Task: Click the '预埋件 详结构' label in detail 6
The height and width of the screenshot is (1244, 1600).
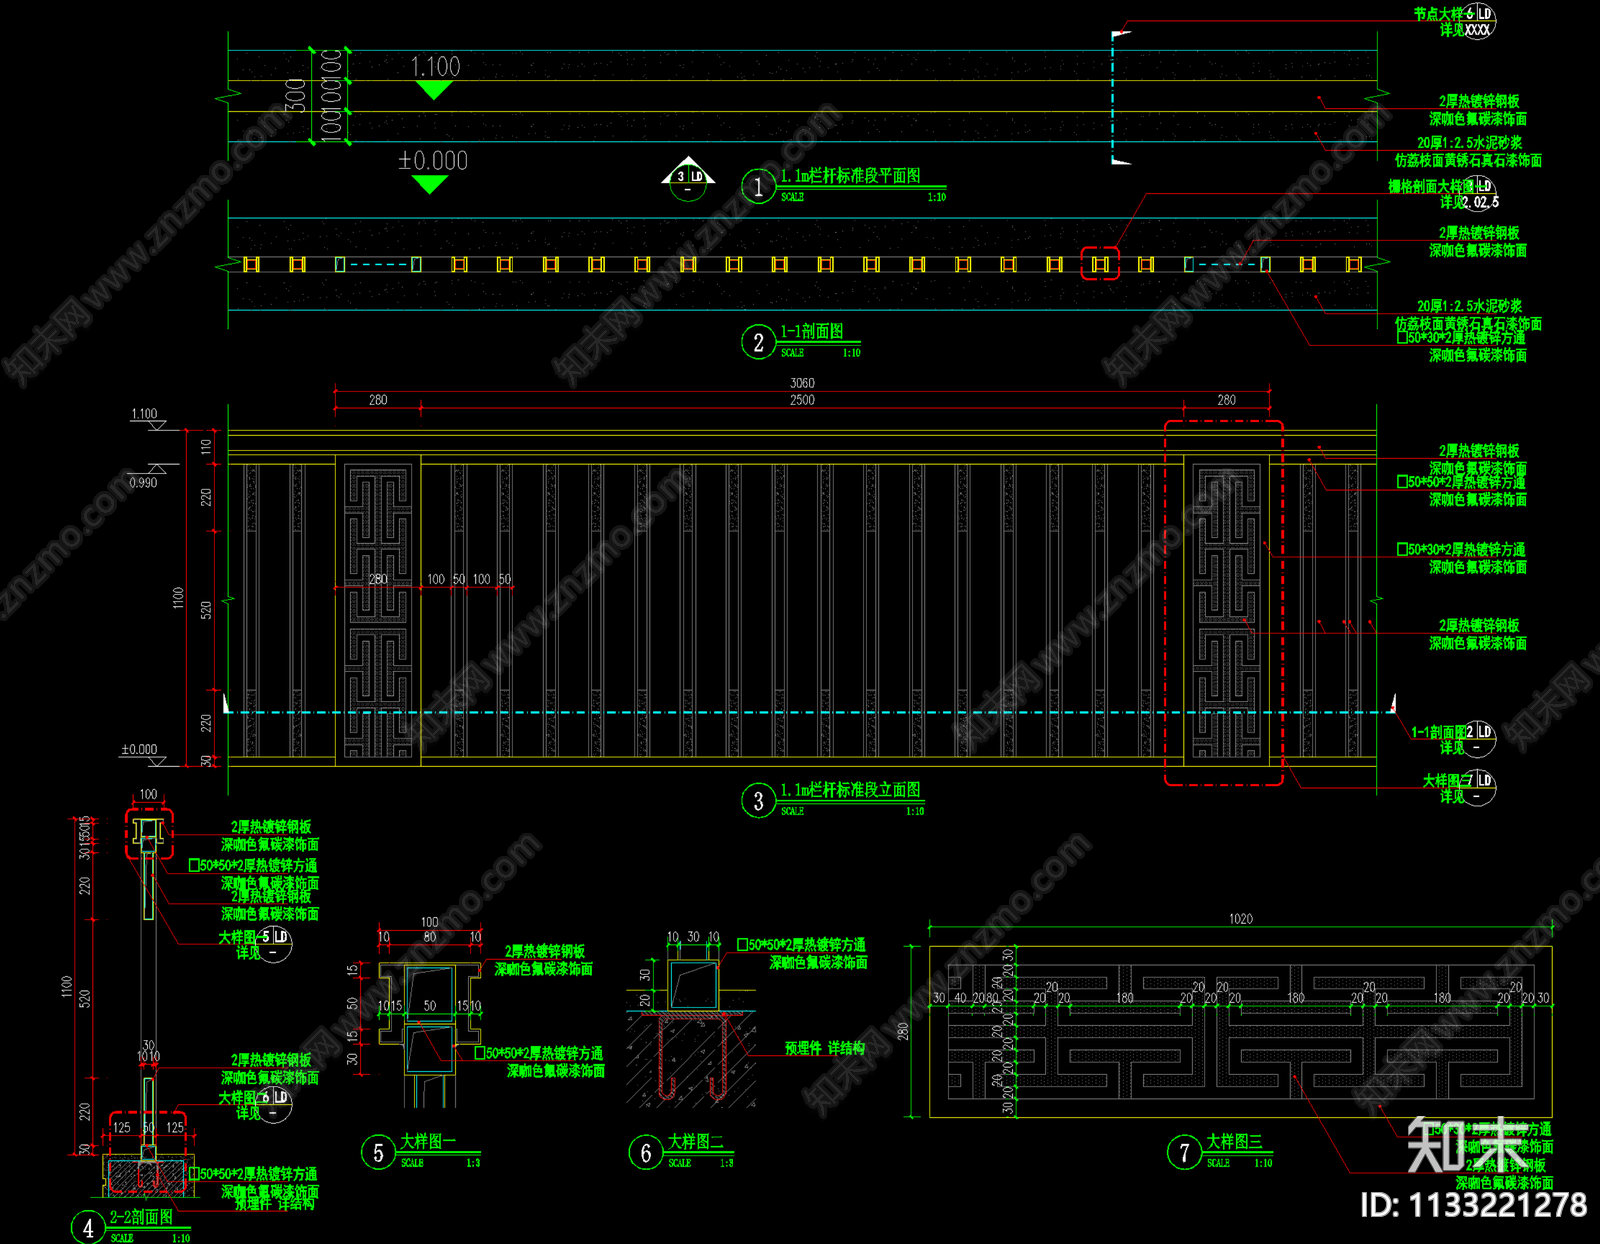Action: coord(825,1048)
